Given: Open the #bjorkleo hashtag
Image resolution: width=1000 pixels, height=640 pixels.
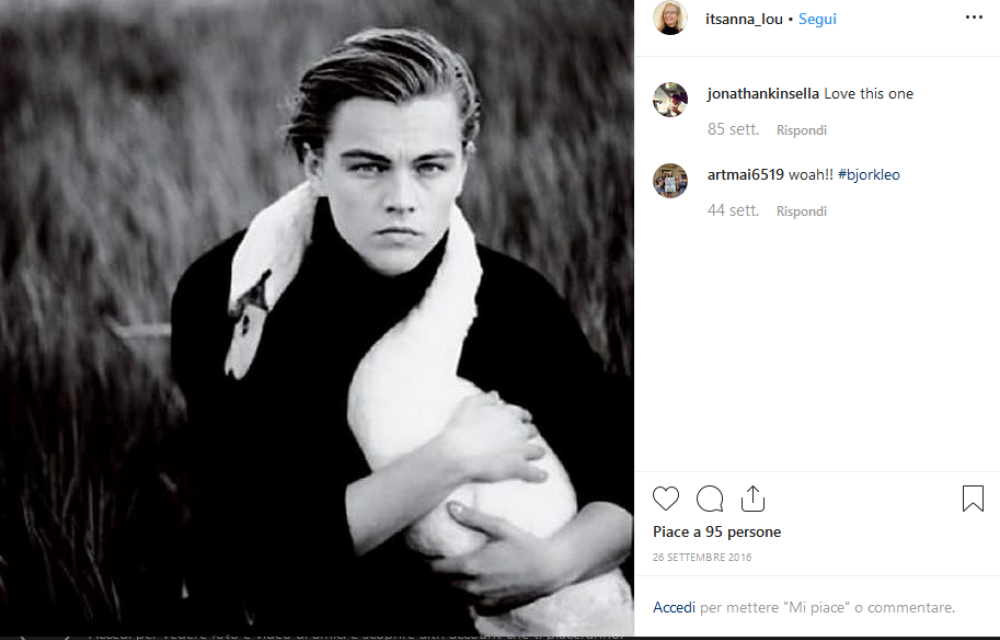Looking at the screenshot, I should pos(869,175).
